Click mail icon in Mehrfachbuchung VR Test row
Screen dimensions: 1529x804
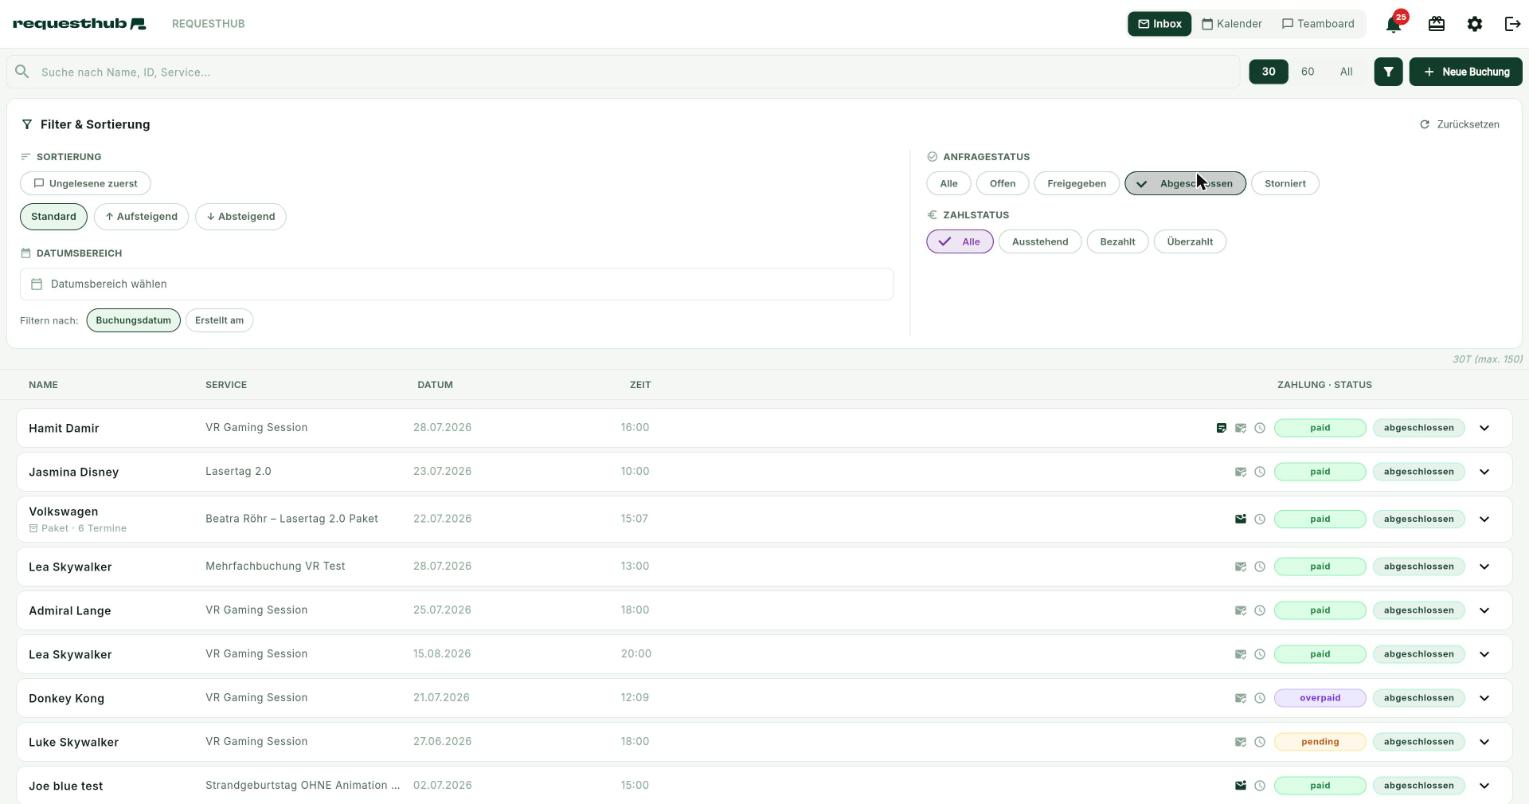pos(1240,567)
